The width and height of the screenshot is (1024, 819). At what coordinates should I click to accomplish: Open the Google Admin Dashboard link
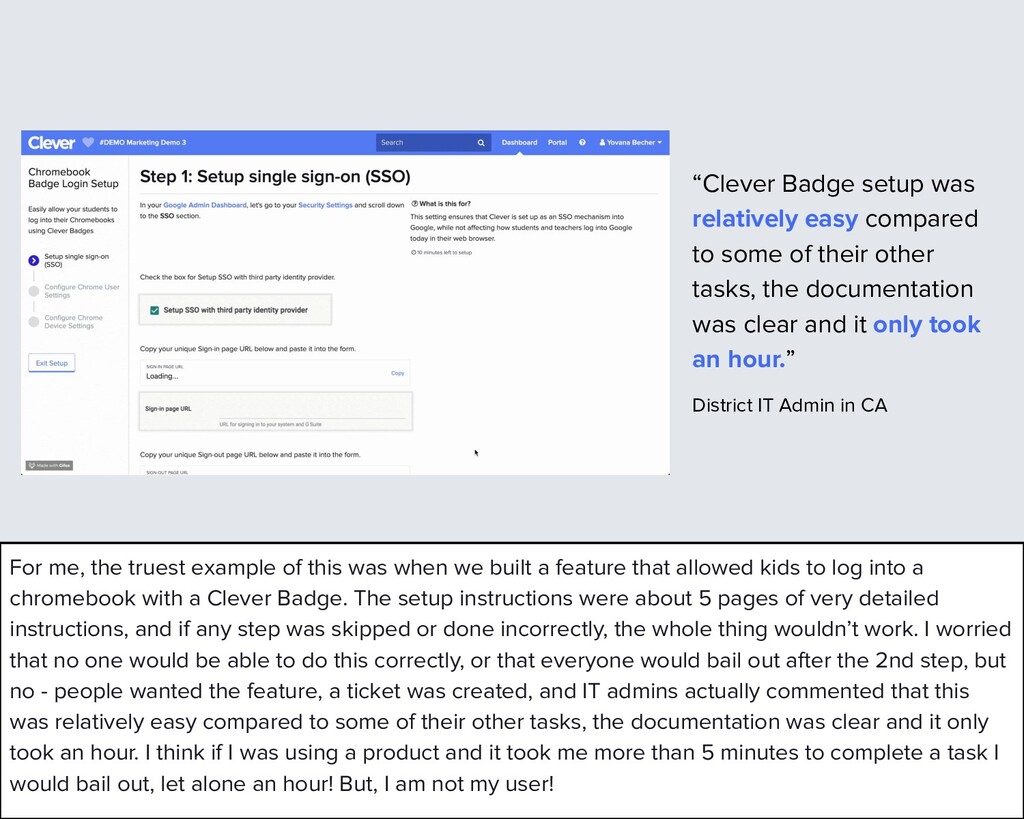tap(205, 205)
